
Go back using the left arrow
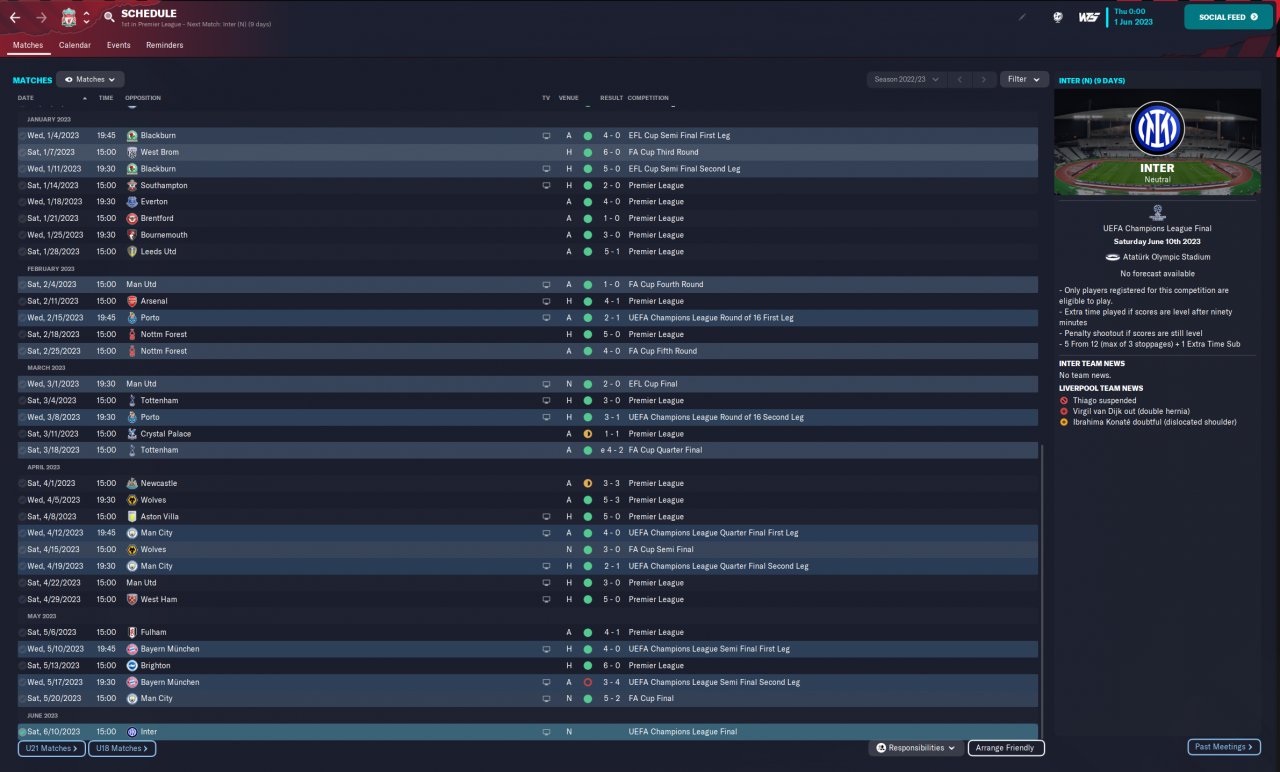tap(15, 18)
